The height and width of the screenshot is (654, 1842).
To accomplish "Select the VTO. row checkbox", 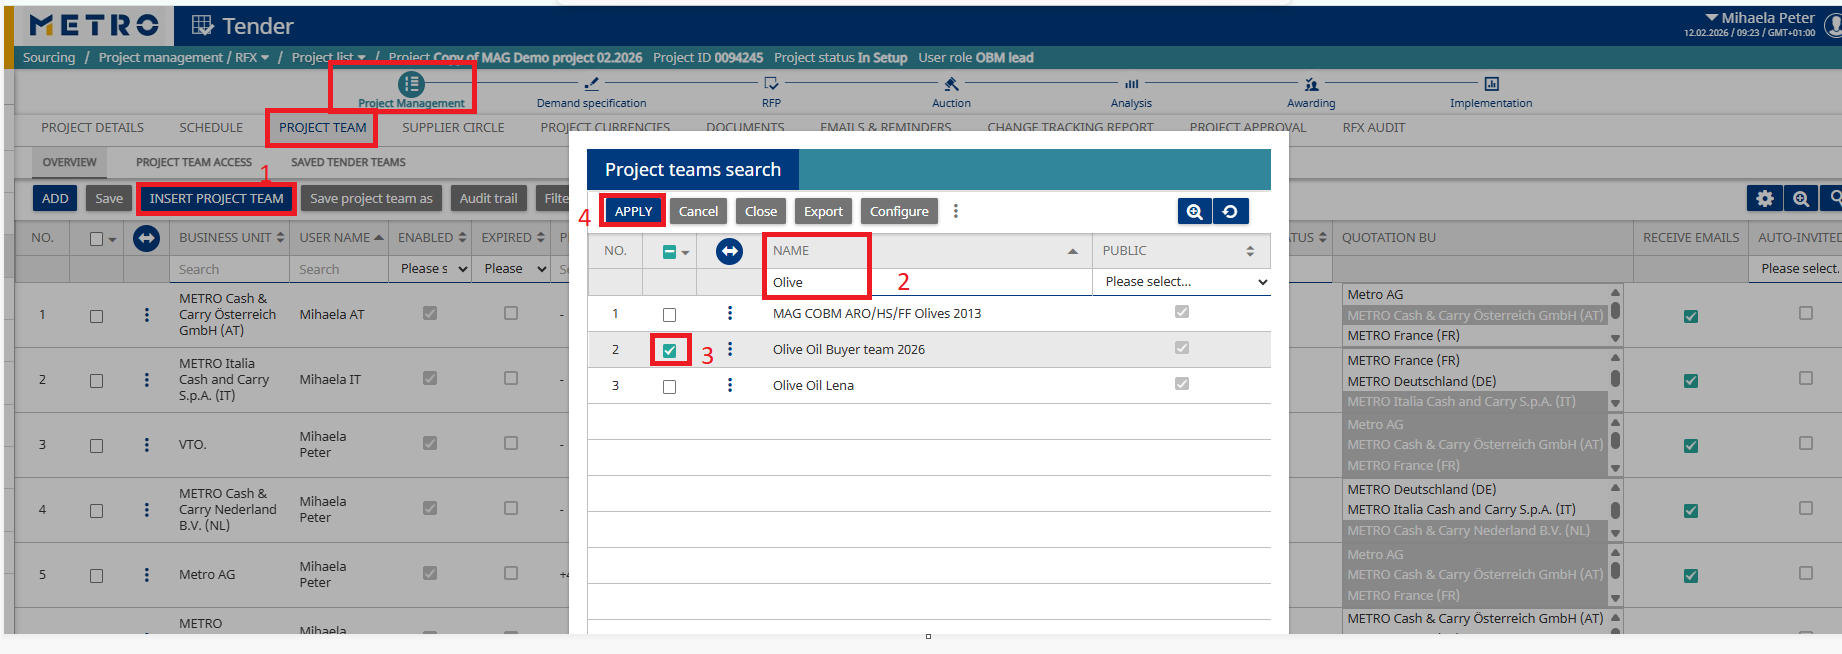I will pos(96,446).
